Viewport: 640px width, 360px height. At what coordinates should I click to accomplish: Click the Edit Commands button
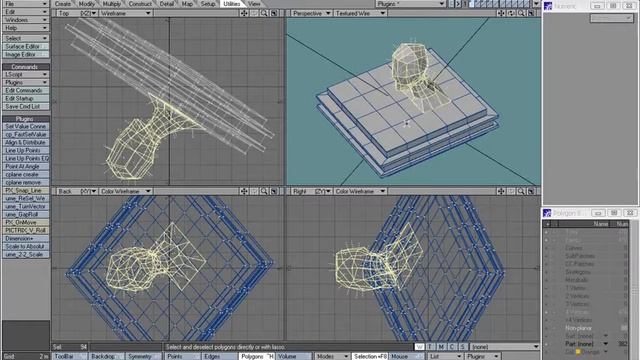click(25, 90)
